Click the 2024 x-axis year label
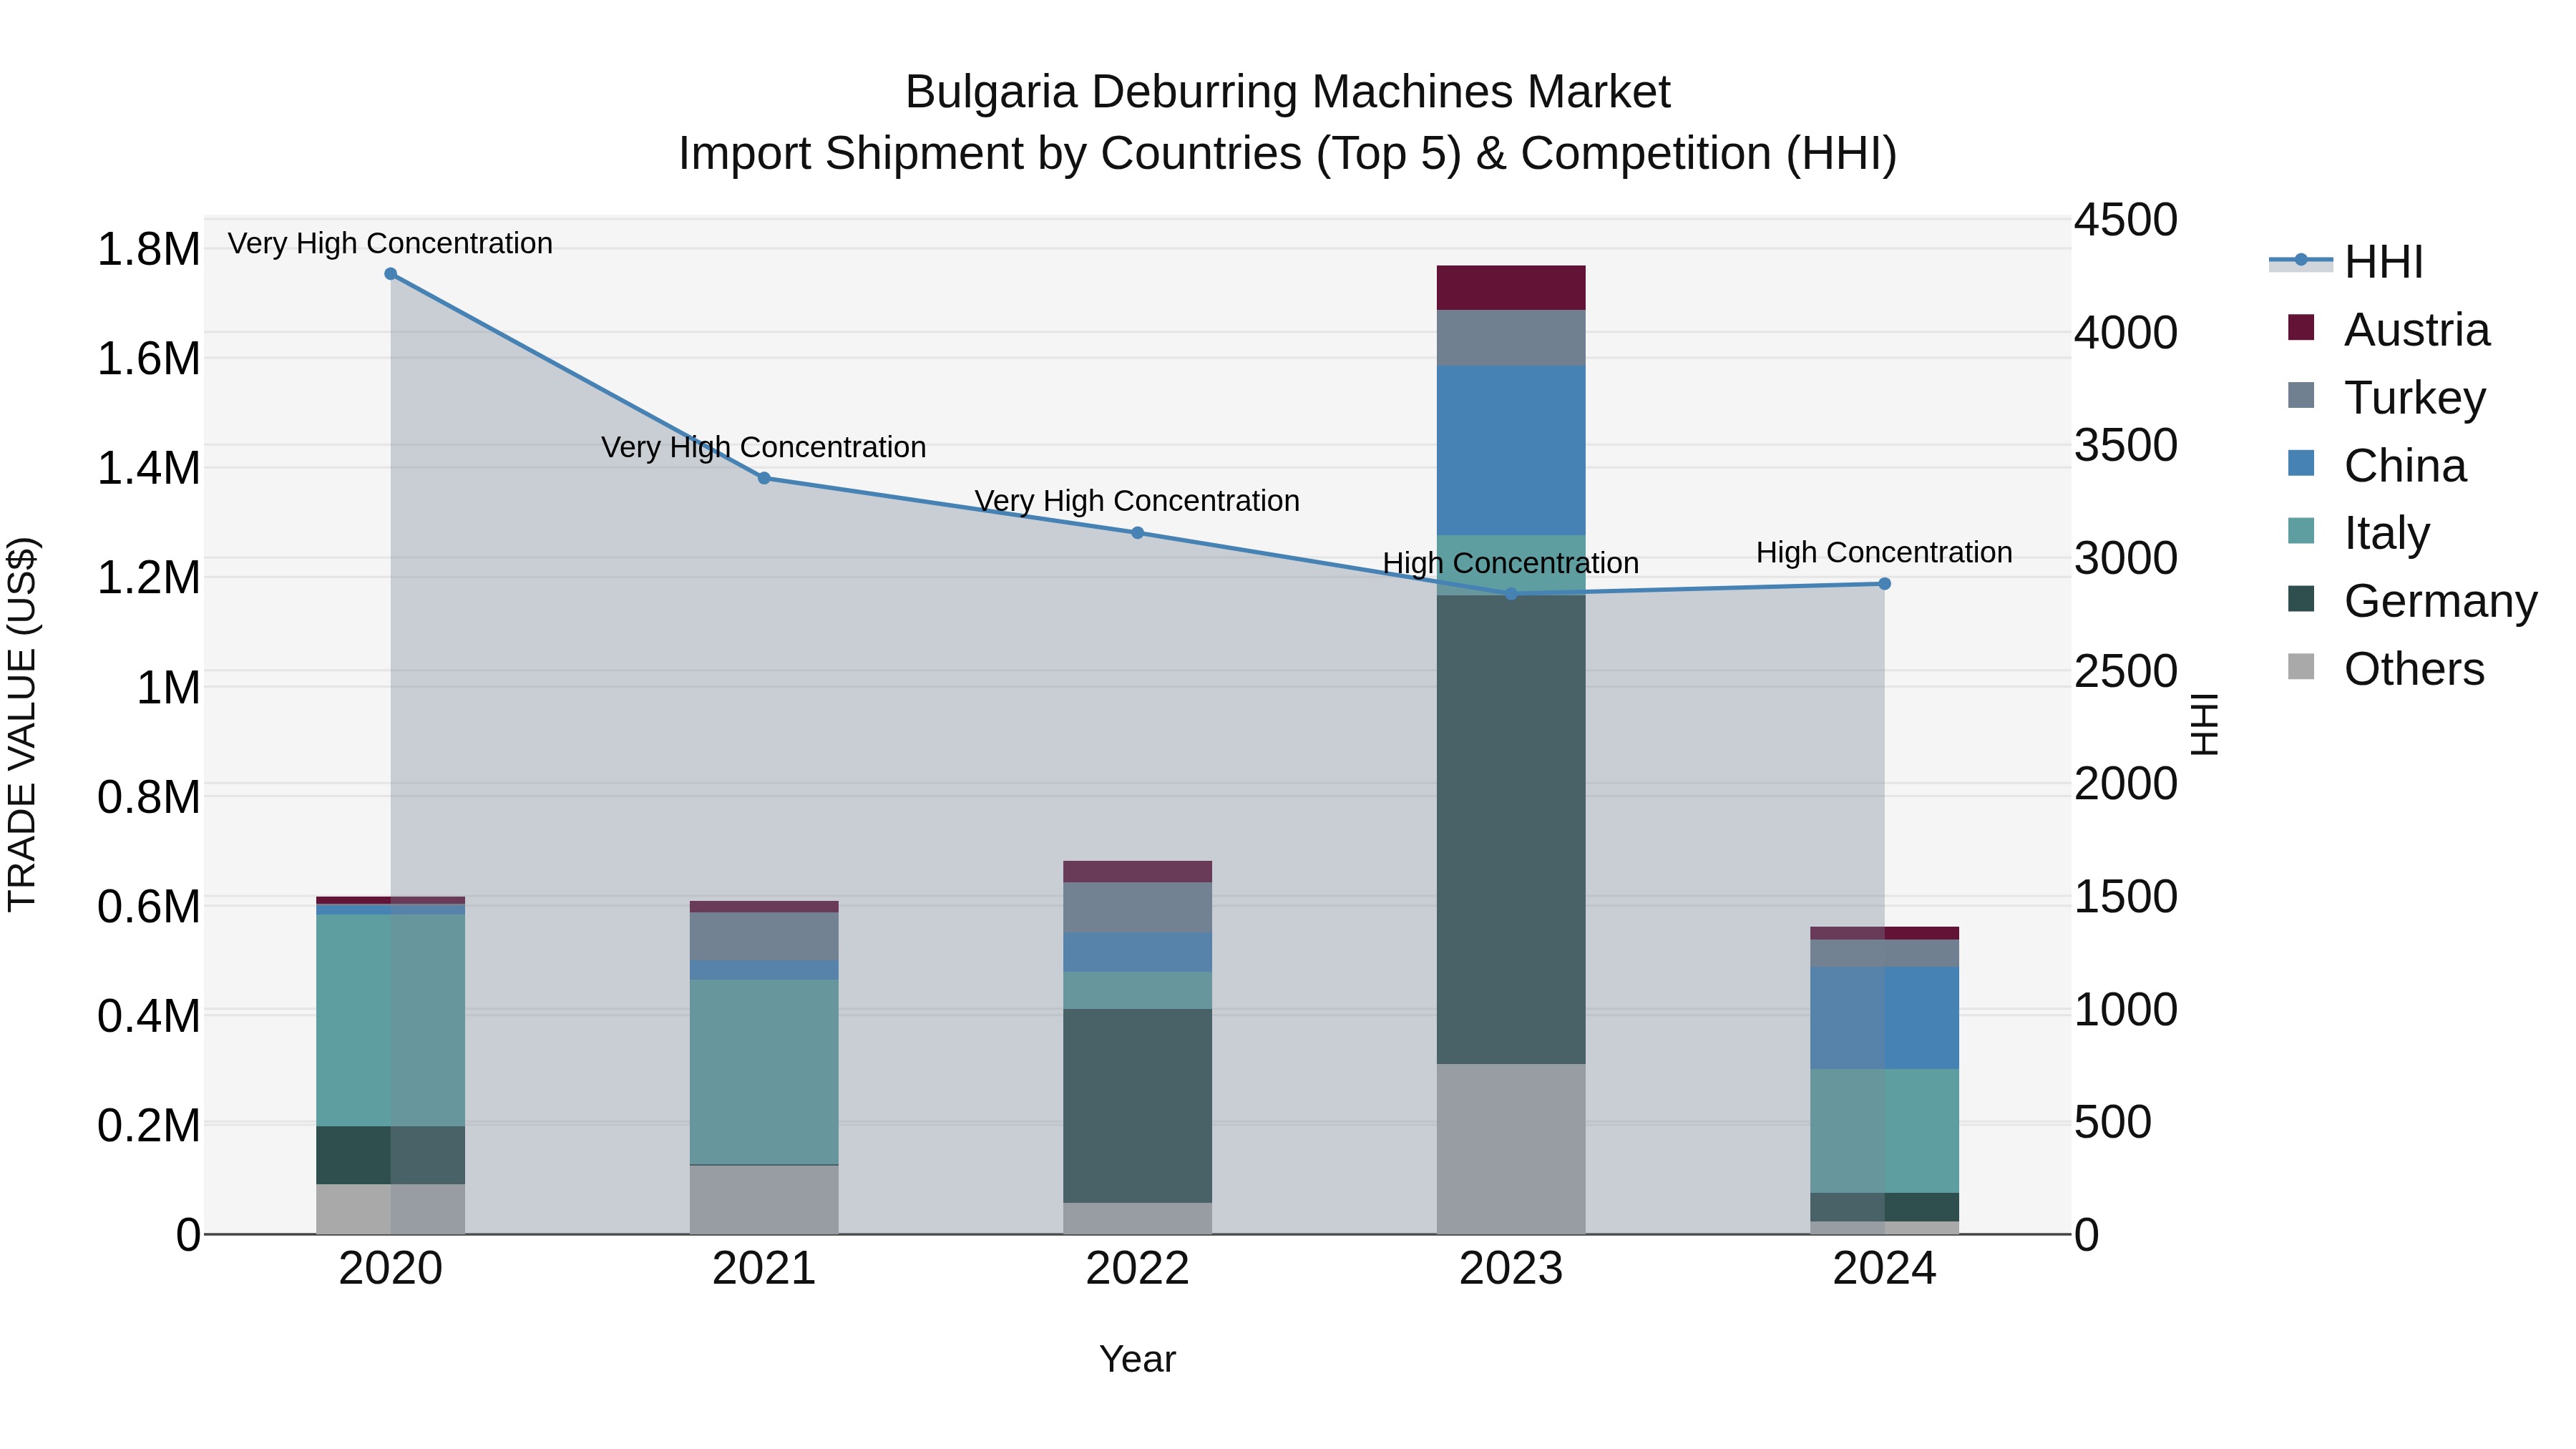Viewport: 2576px width, 1449px height. (1885, 1269)
